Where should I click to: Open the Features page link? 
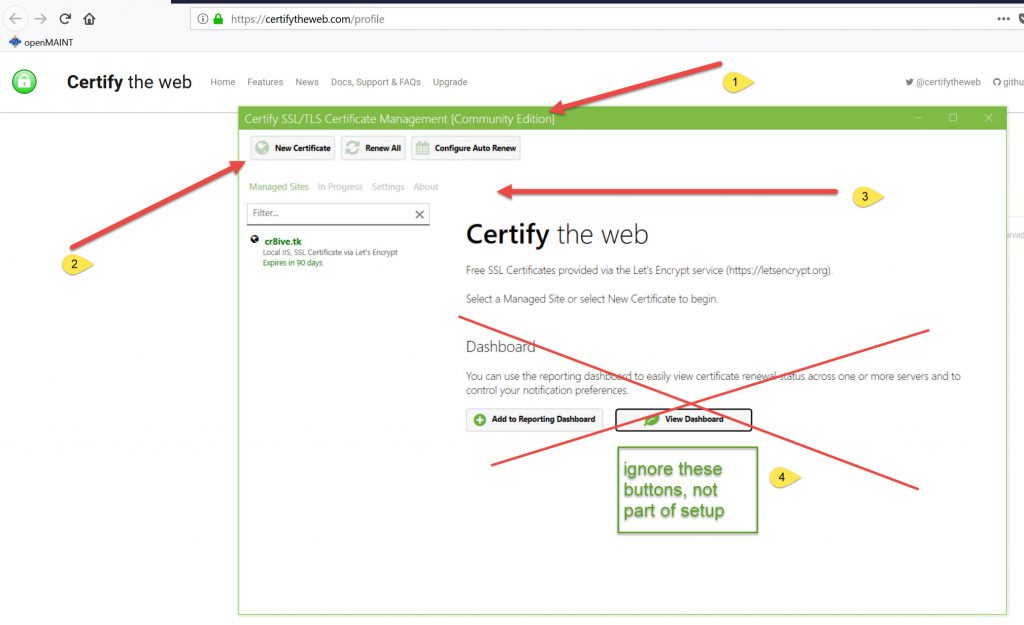click(x=265, y=82)
